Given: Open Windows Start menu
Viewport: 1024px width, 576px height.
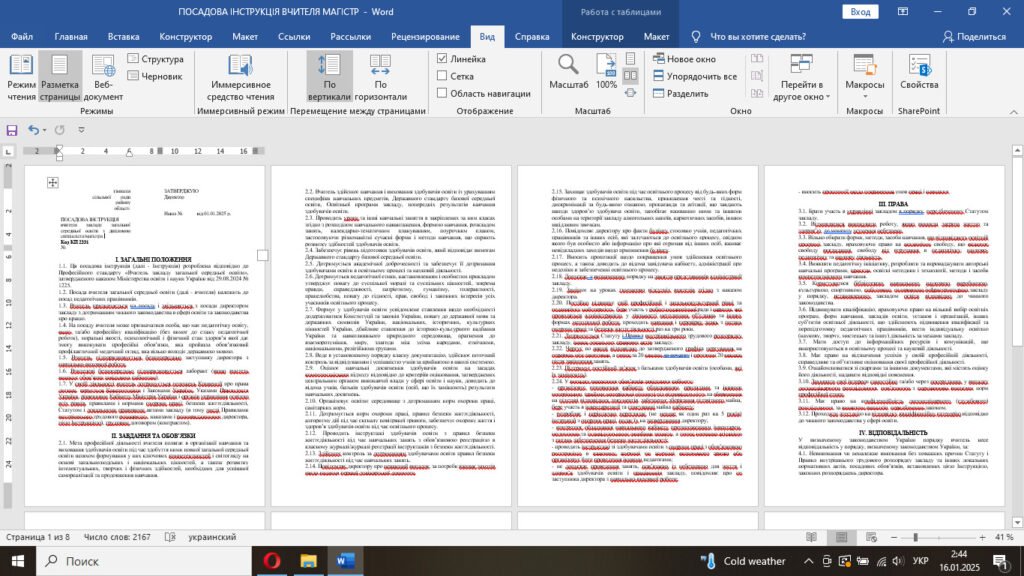Looking at the screenshot, I should 18,561.
